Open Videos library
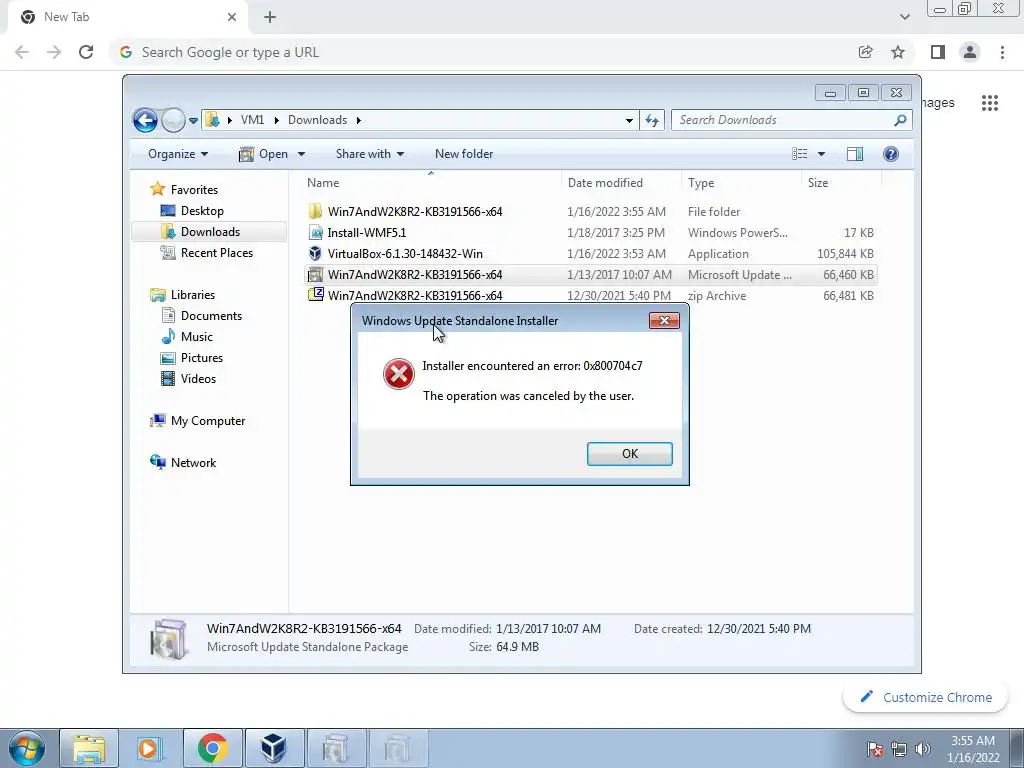 coord(198,379)
